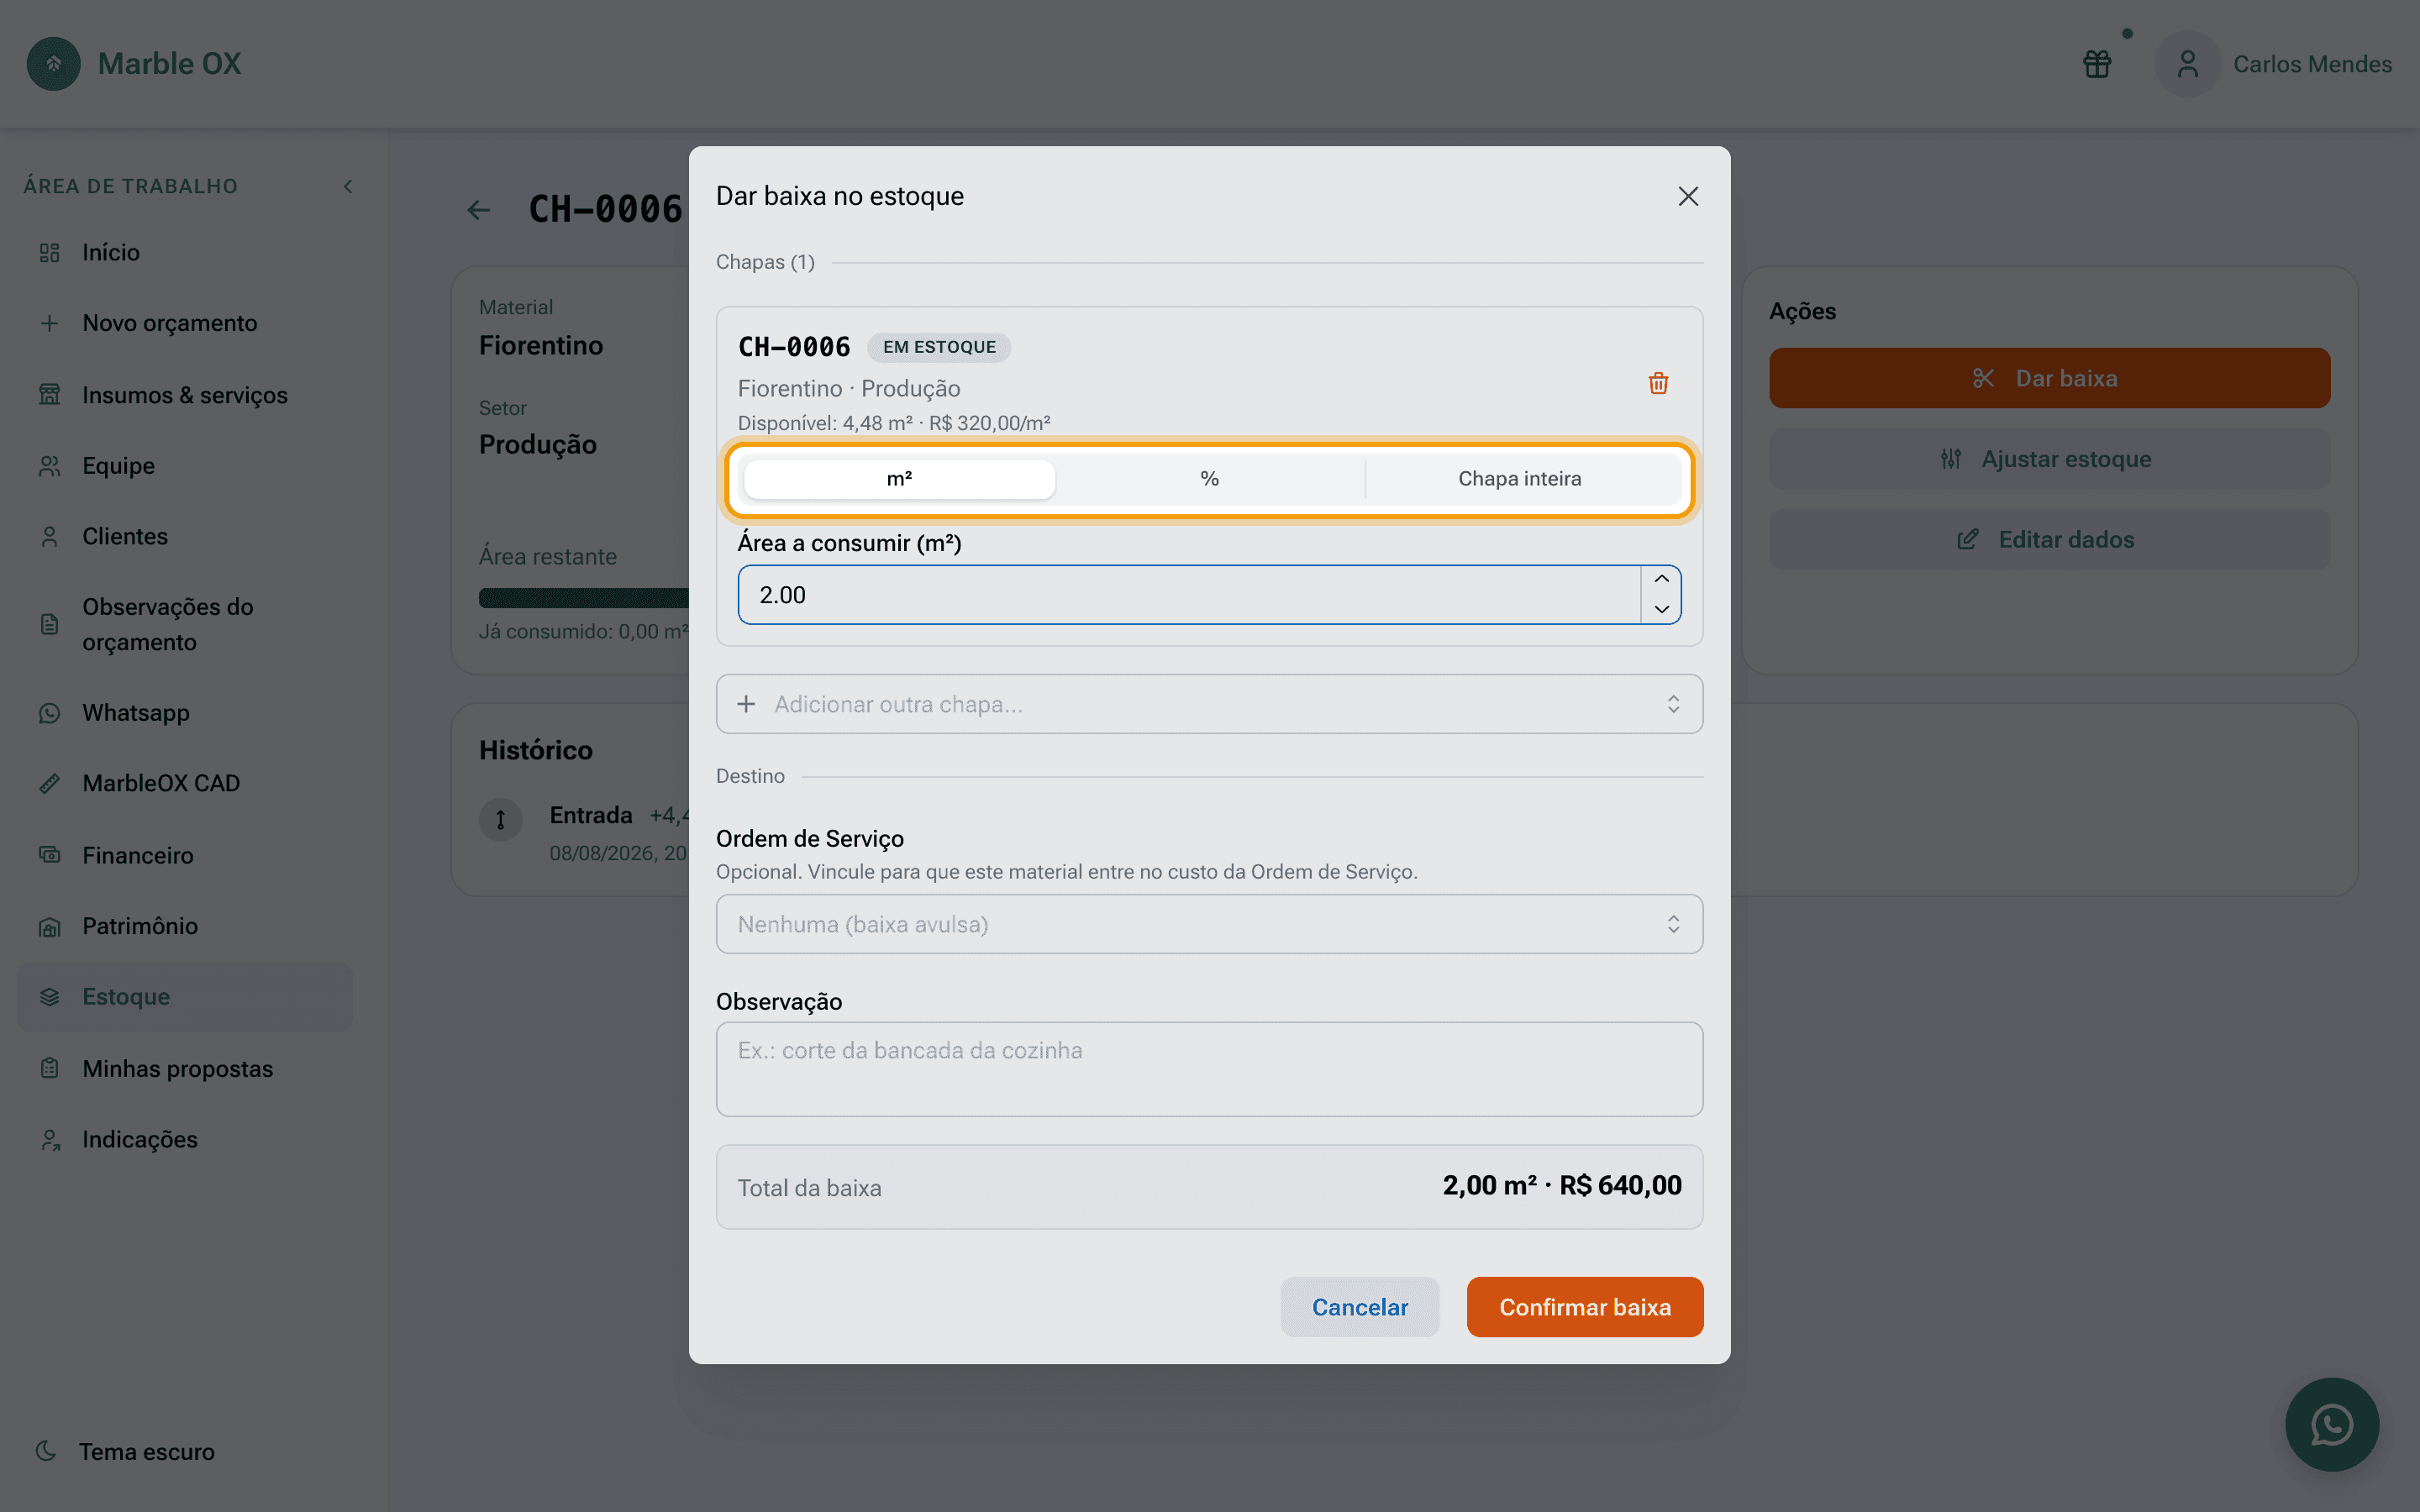Confirm with the Confirmar baixa button
Screen dimensions: 2420x1512
[1584, 1307]
